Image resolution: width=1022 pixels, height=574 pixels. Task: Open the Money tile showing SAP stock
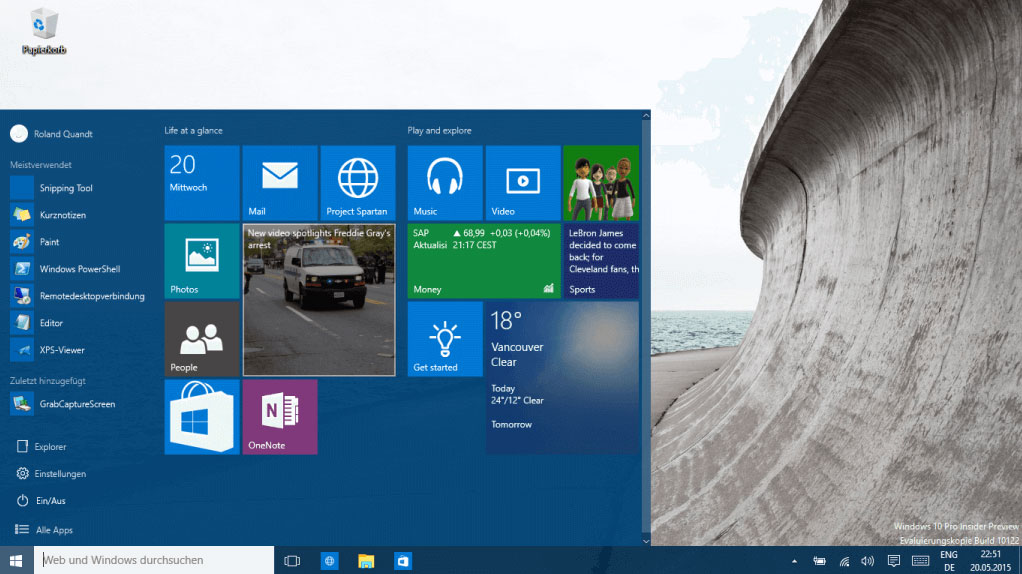pyautogui.click(x=484, y=261)
